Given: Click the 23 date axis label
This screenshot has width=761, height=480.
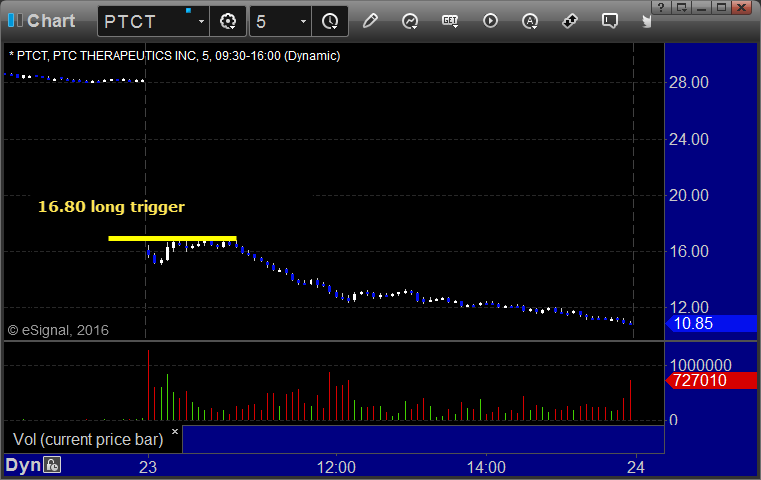Looking at the screenshot, I should pyautogui.click(x=148, y=467).
